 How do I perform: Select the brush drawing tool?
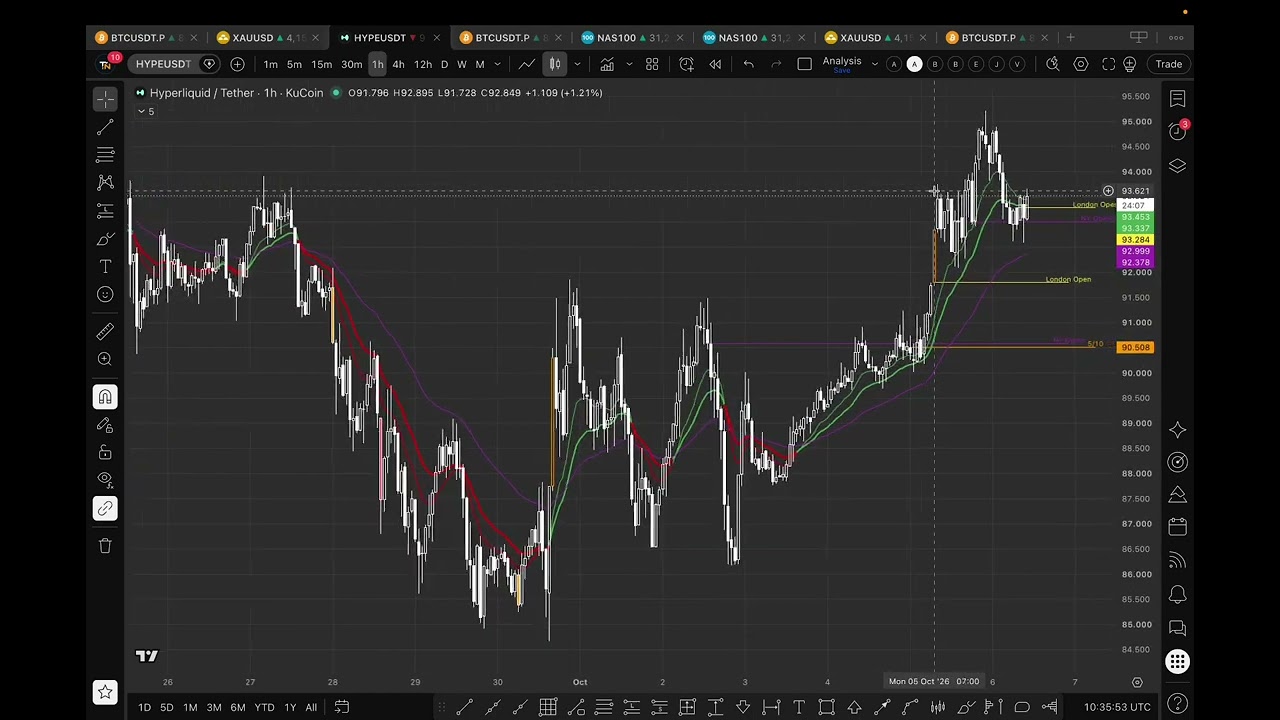105,239
